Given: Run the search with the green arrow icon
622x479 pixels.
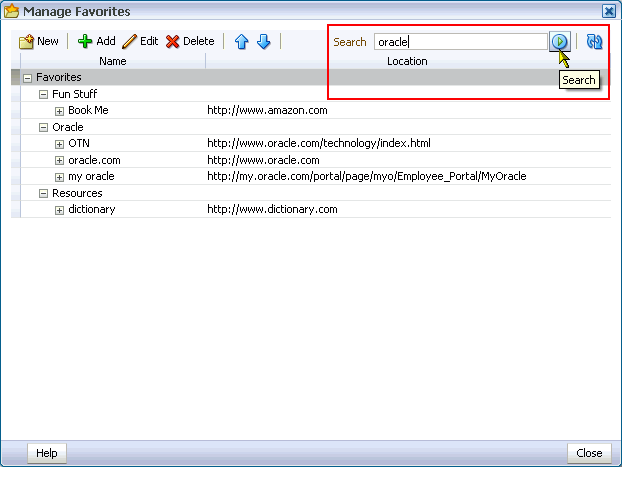Looking at the screenshot, I should coord(560,41).
